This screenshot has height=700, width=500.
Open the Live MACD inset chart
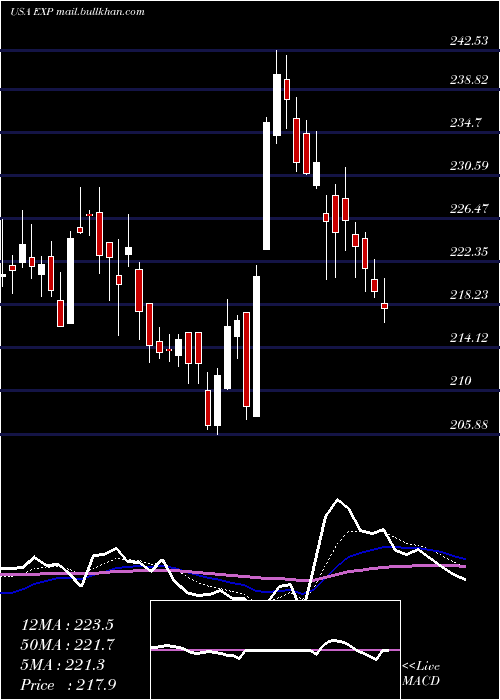pos(275,650)
